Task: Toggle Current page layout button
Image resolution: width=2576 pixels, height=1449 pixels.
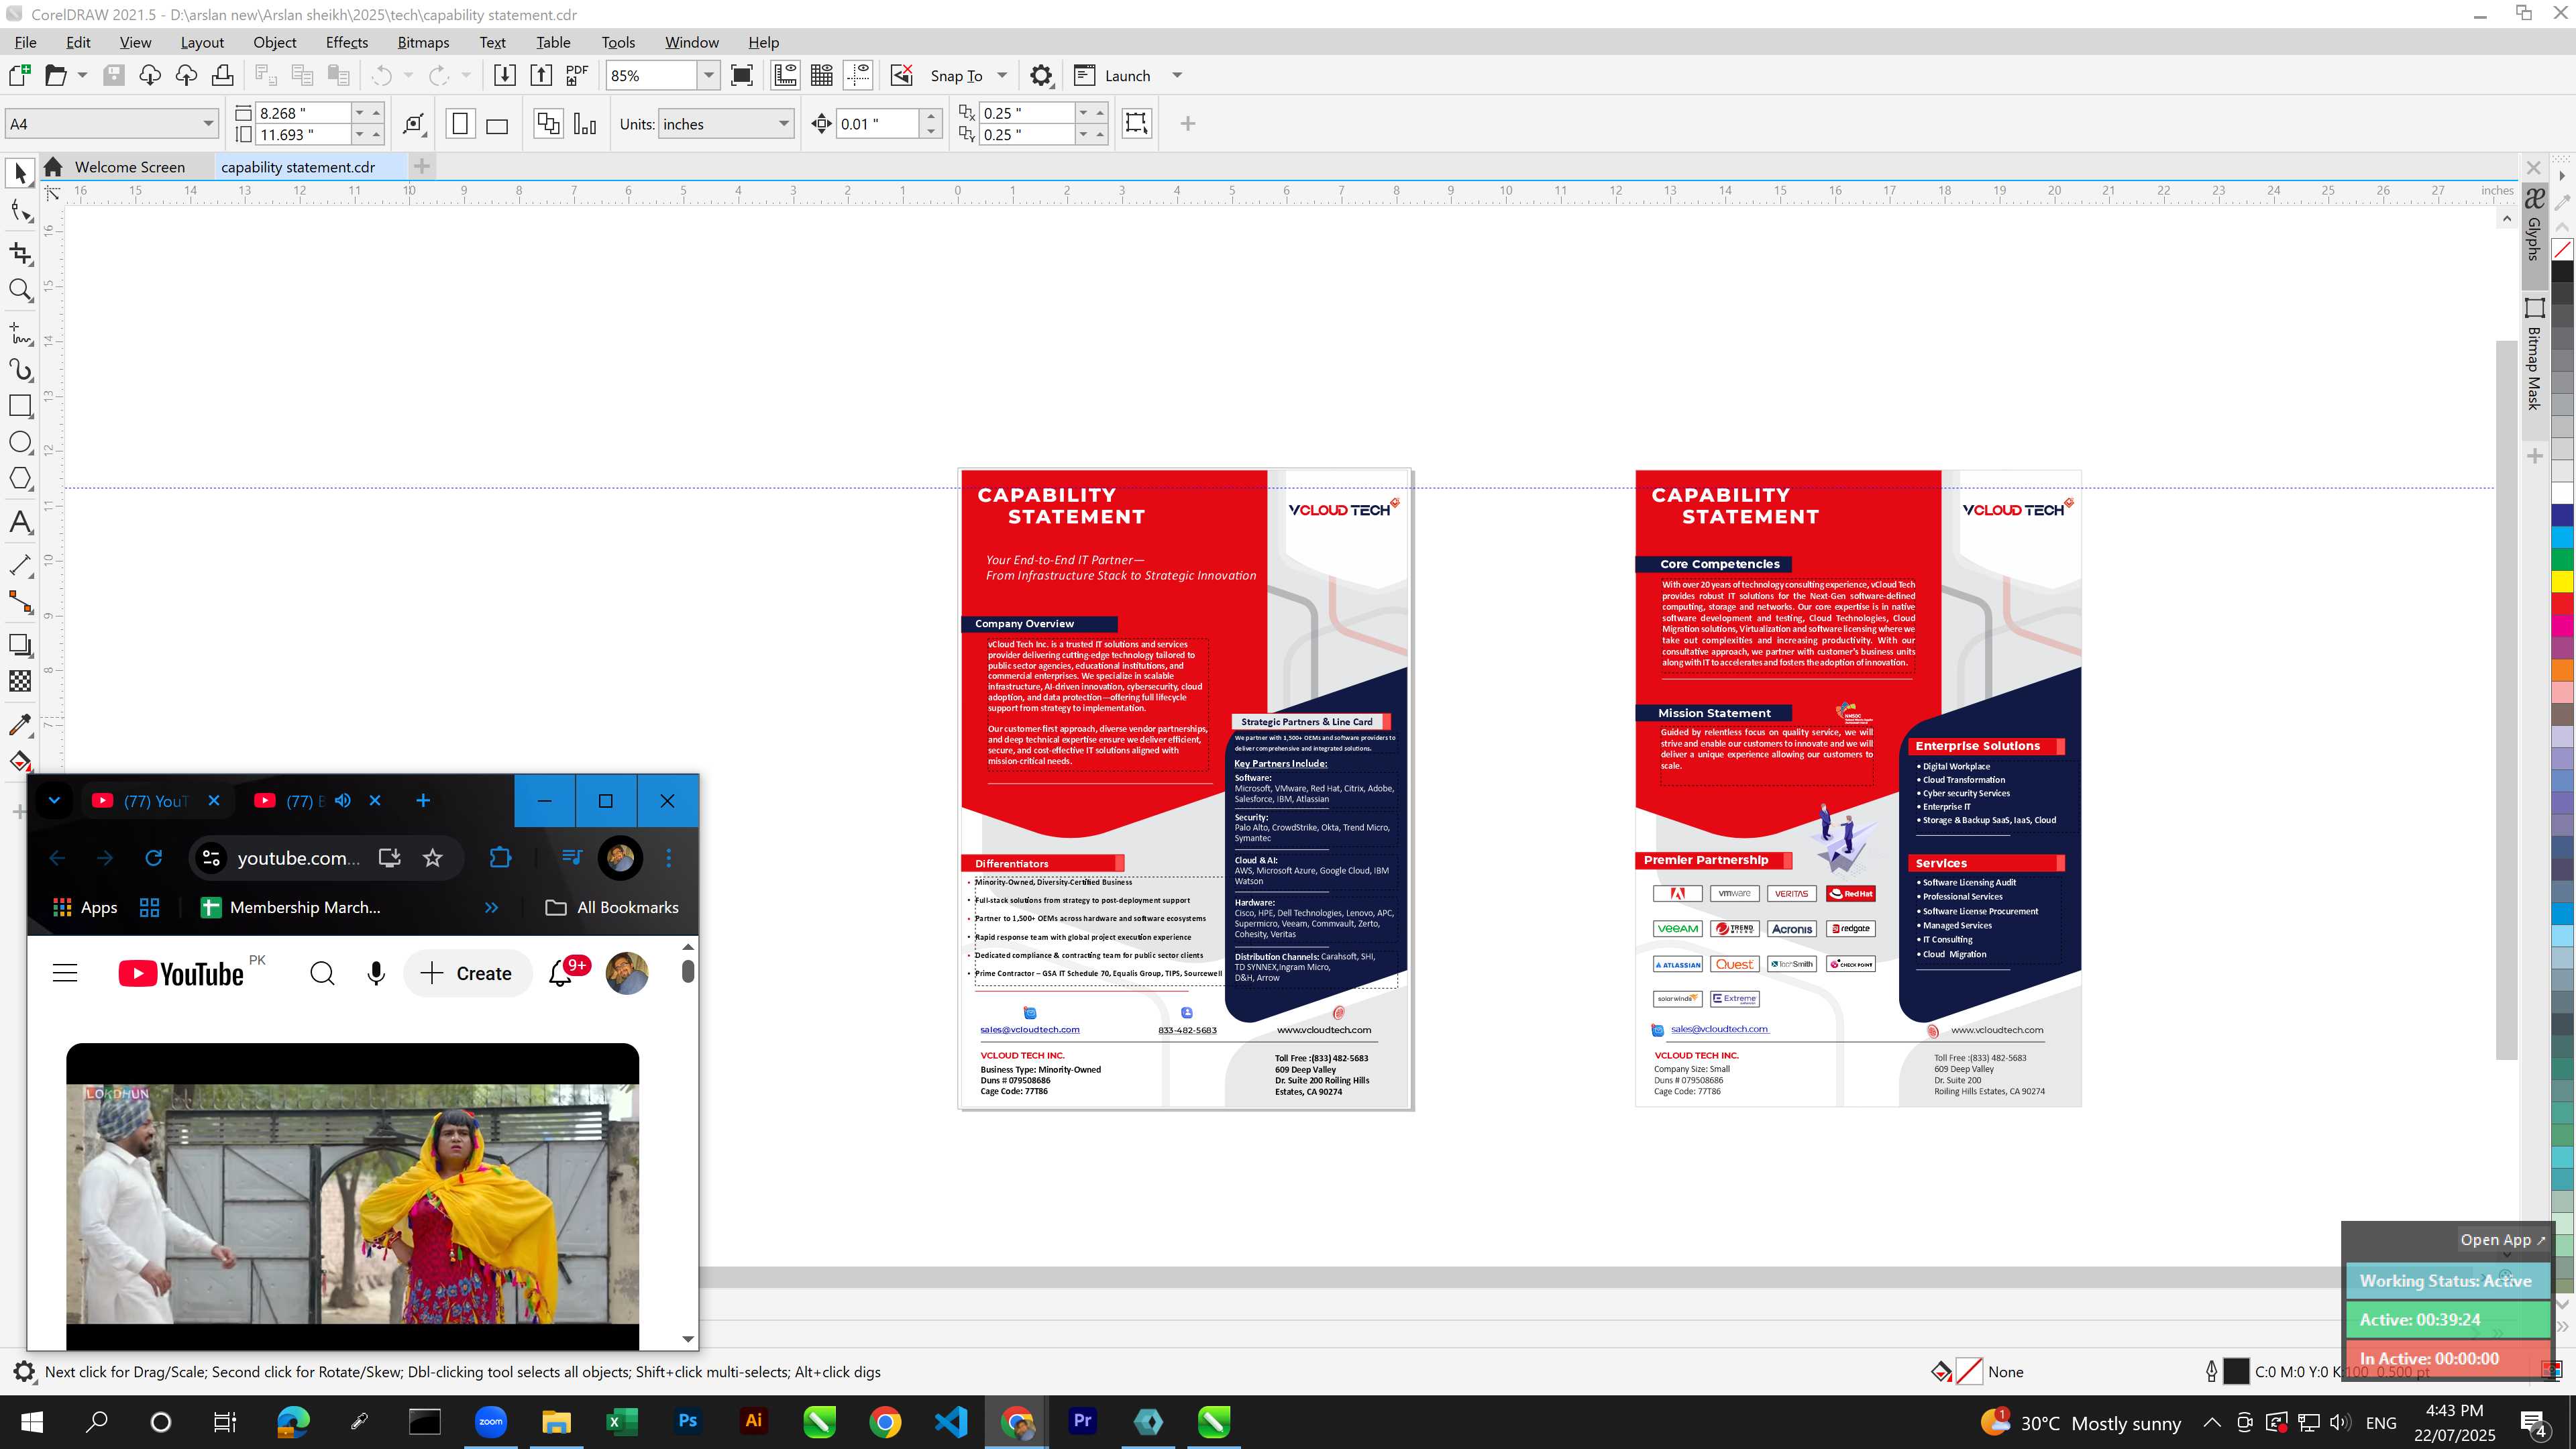Action: [585, 124]
